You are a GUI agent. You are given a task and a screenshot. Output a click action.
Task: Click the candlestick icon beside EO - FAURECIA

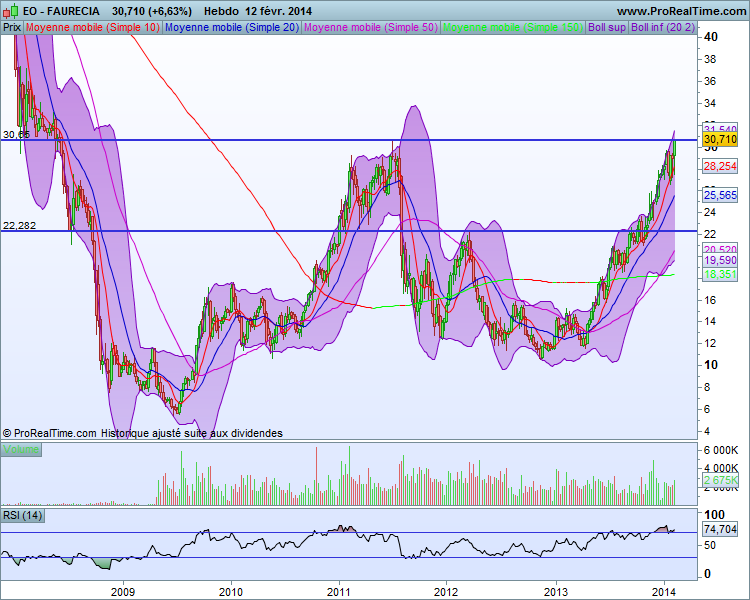(x=11, y=11)
